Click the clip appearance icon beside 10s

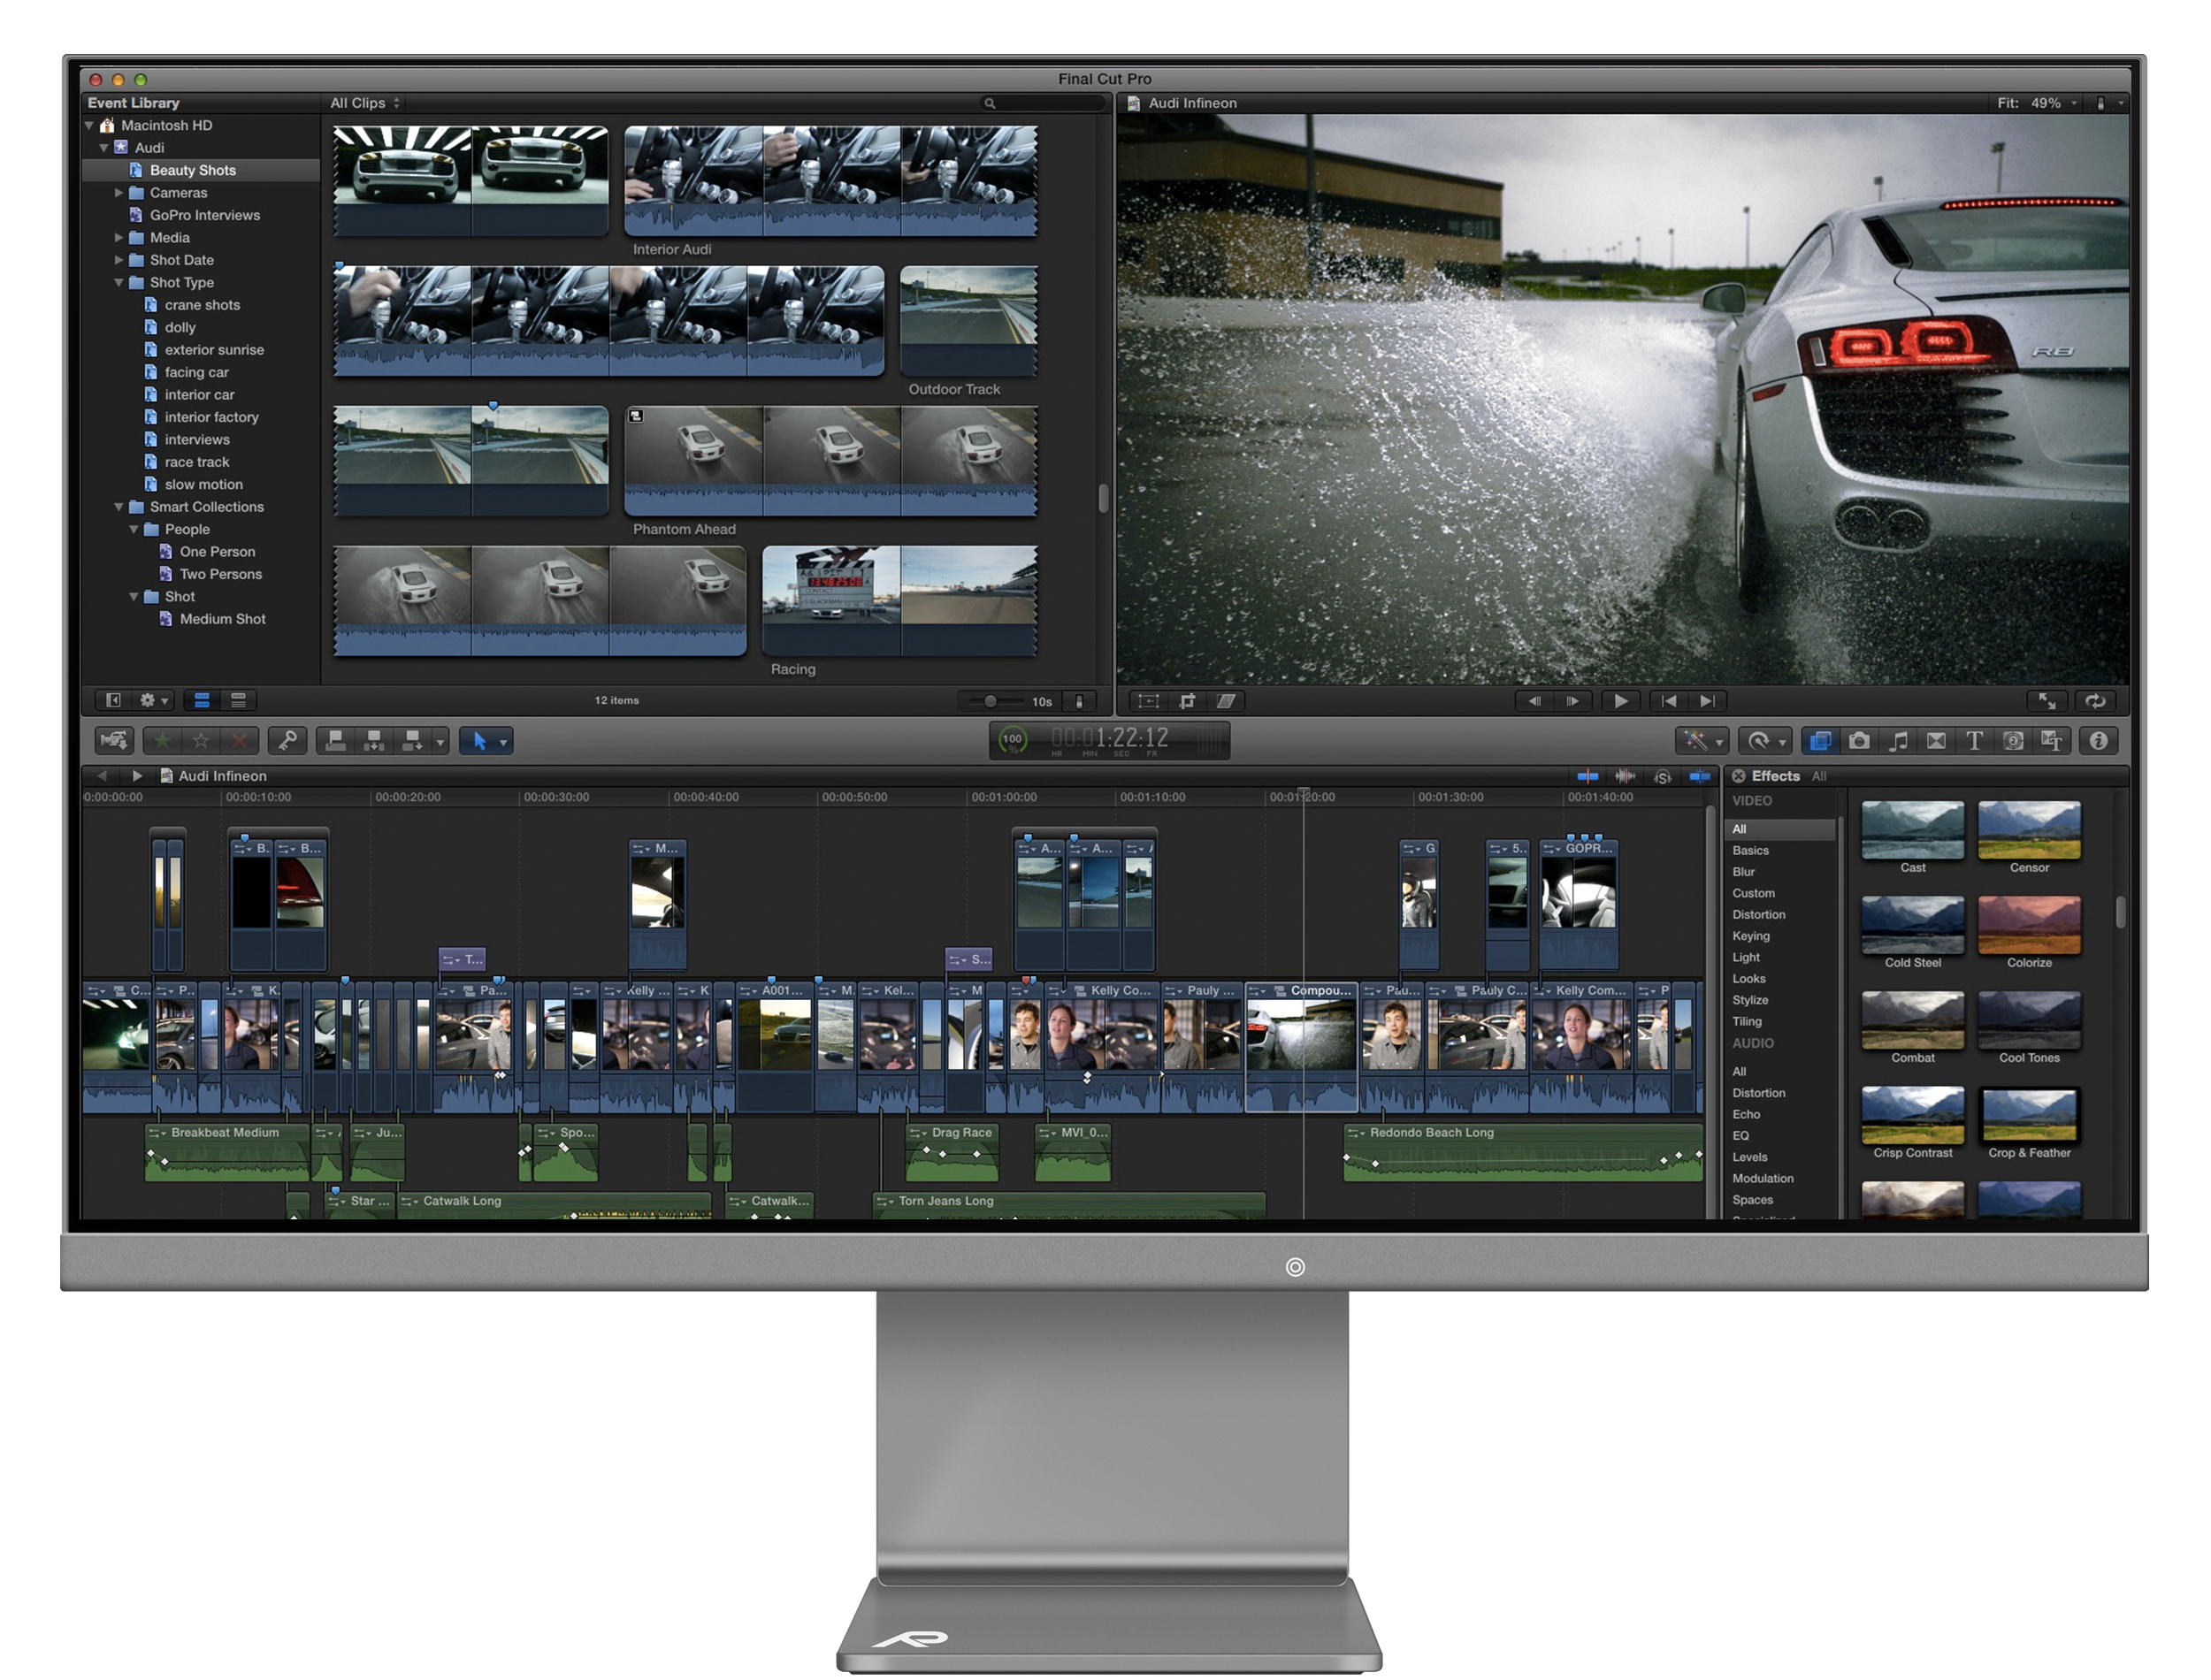click(1079, 701)
